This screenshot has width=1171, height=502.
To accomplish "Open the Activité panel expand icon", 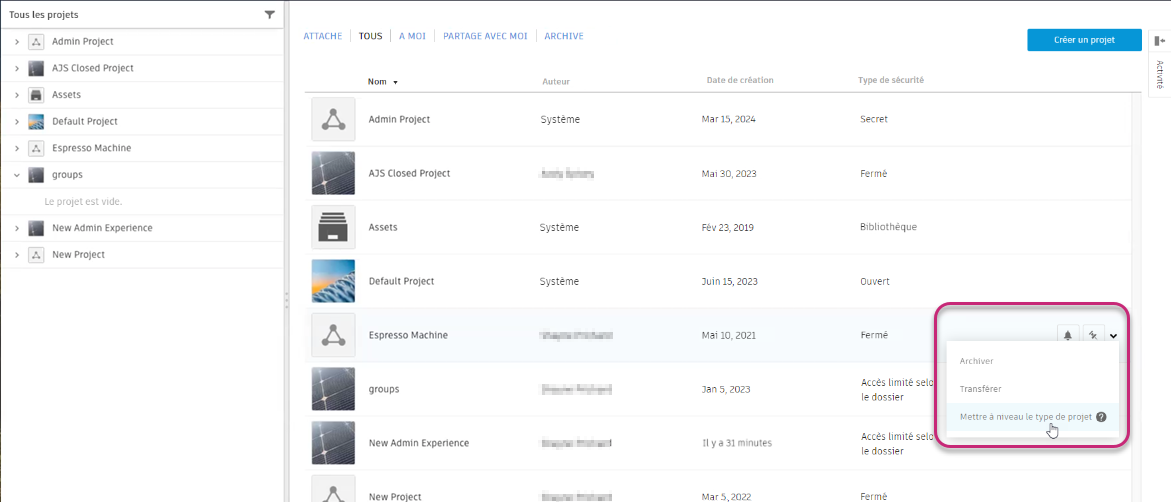I will click(x=1159, y=41).
